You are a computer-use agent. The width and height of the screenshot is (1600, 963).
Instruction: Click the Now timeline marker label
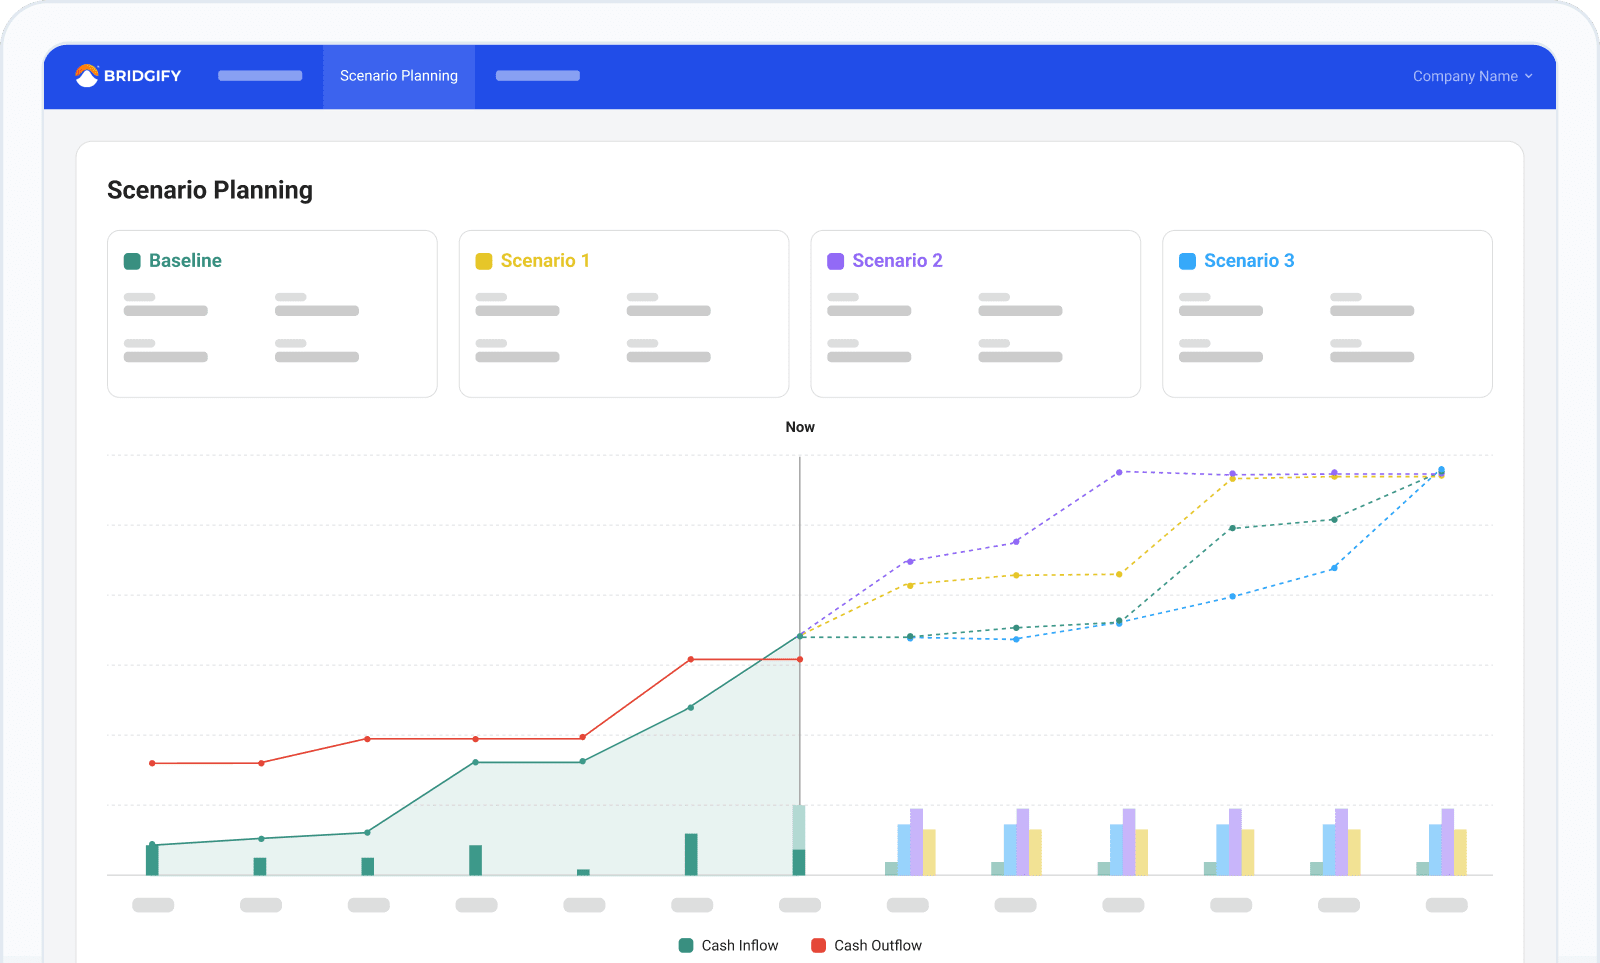click(x=800, y=427)
